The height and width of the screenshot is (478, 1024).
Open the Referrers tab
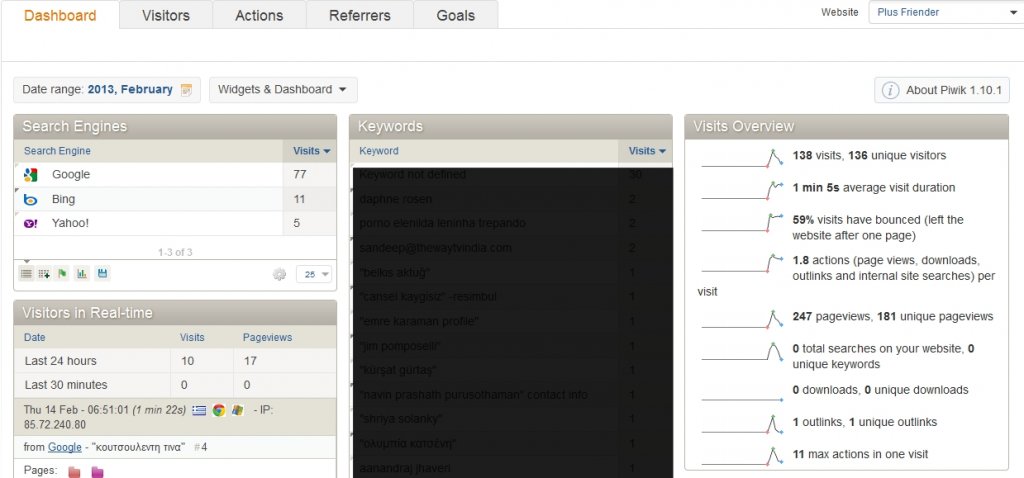coord(360,15)
